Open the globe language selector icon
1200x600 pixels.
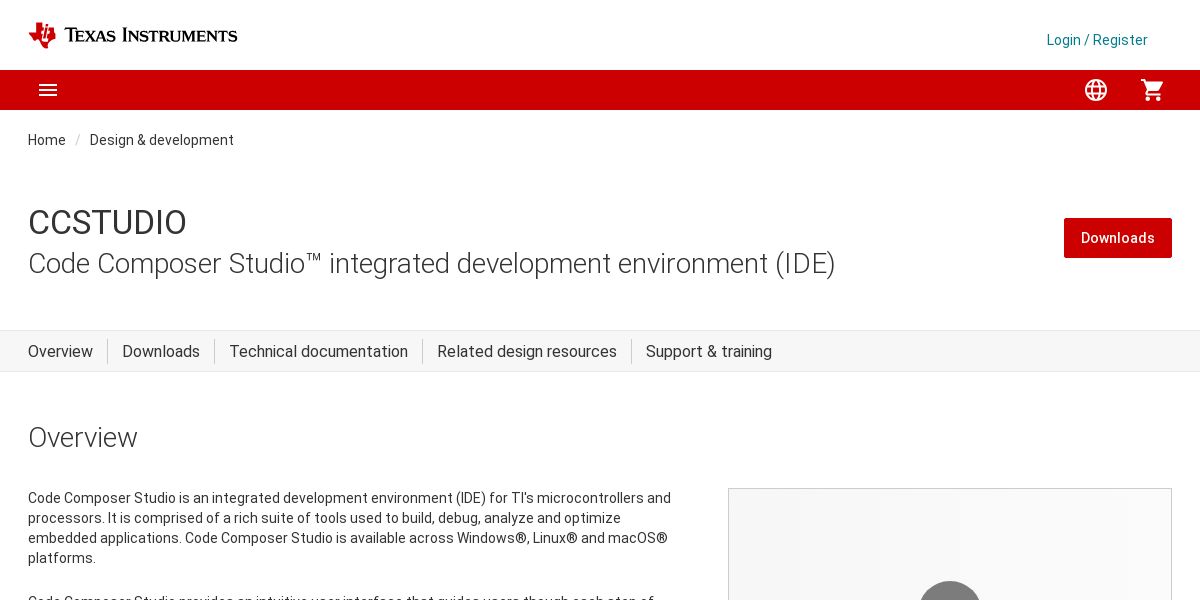click(1096, 90)
